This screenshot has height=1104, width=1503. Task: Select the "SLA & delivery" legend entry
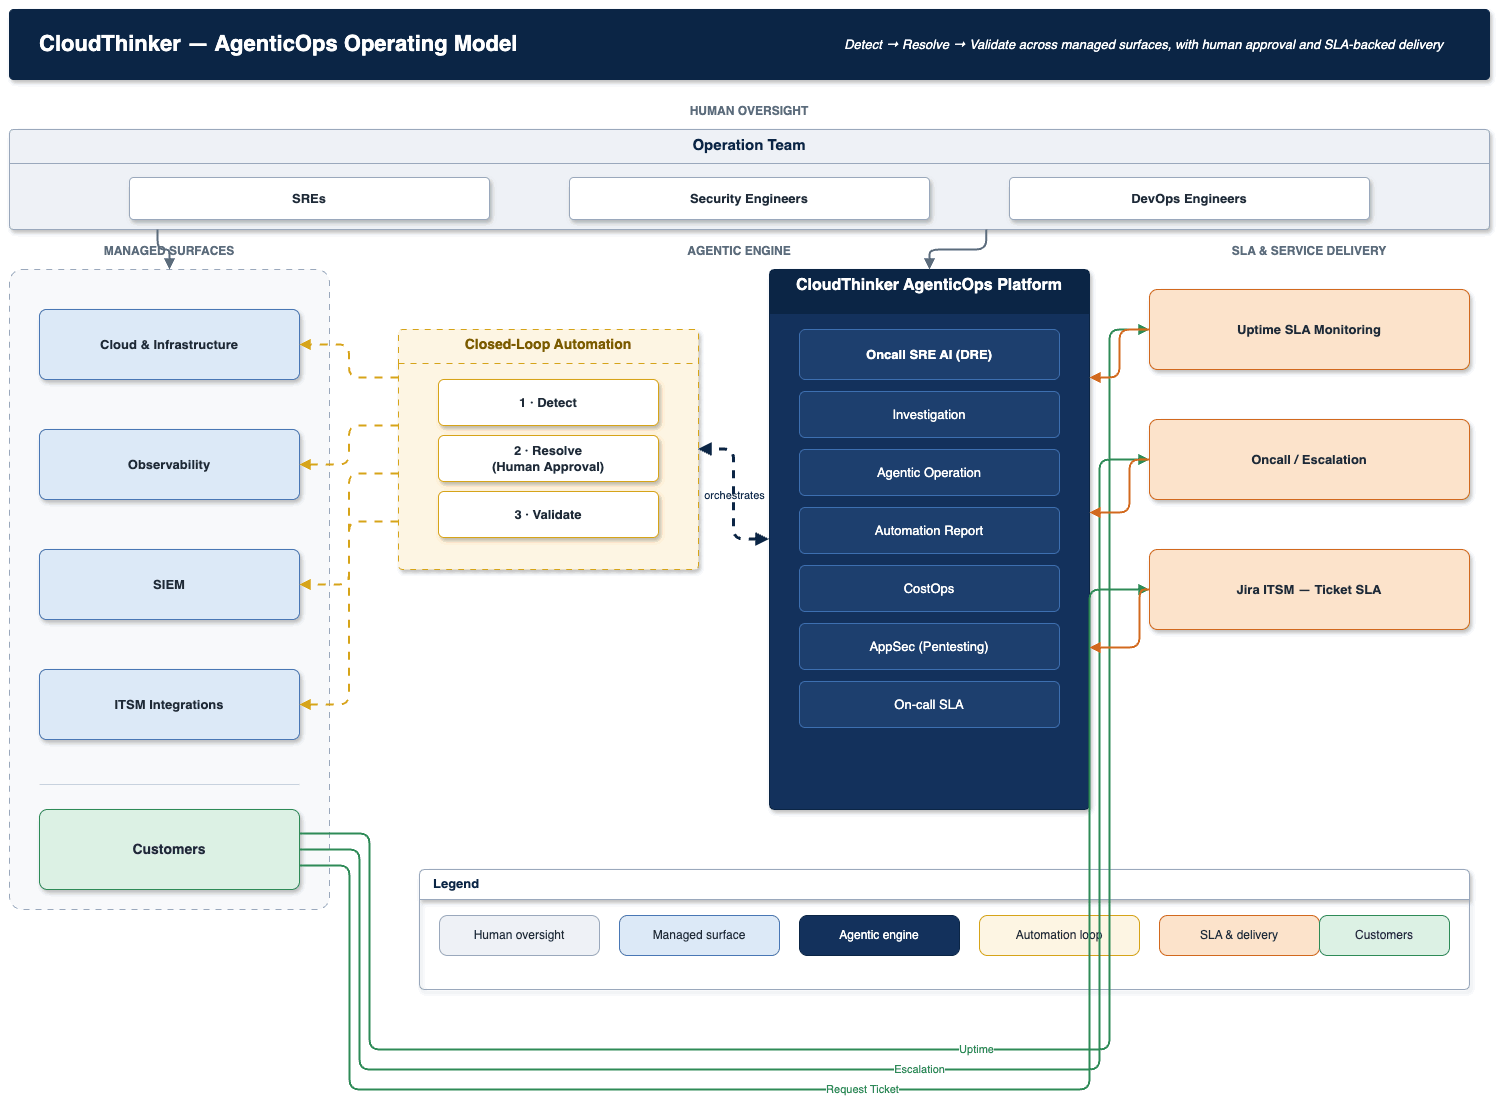coord(1239,935)
